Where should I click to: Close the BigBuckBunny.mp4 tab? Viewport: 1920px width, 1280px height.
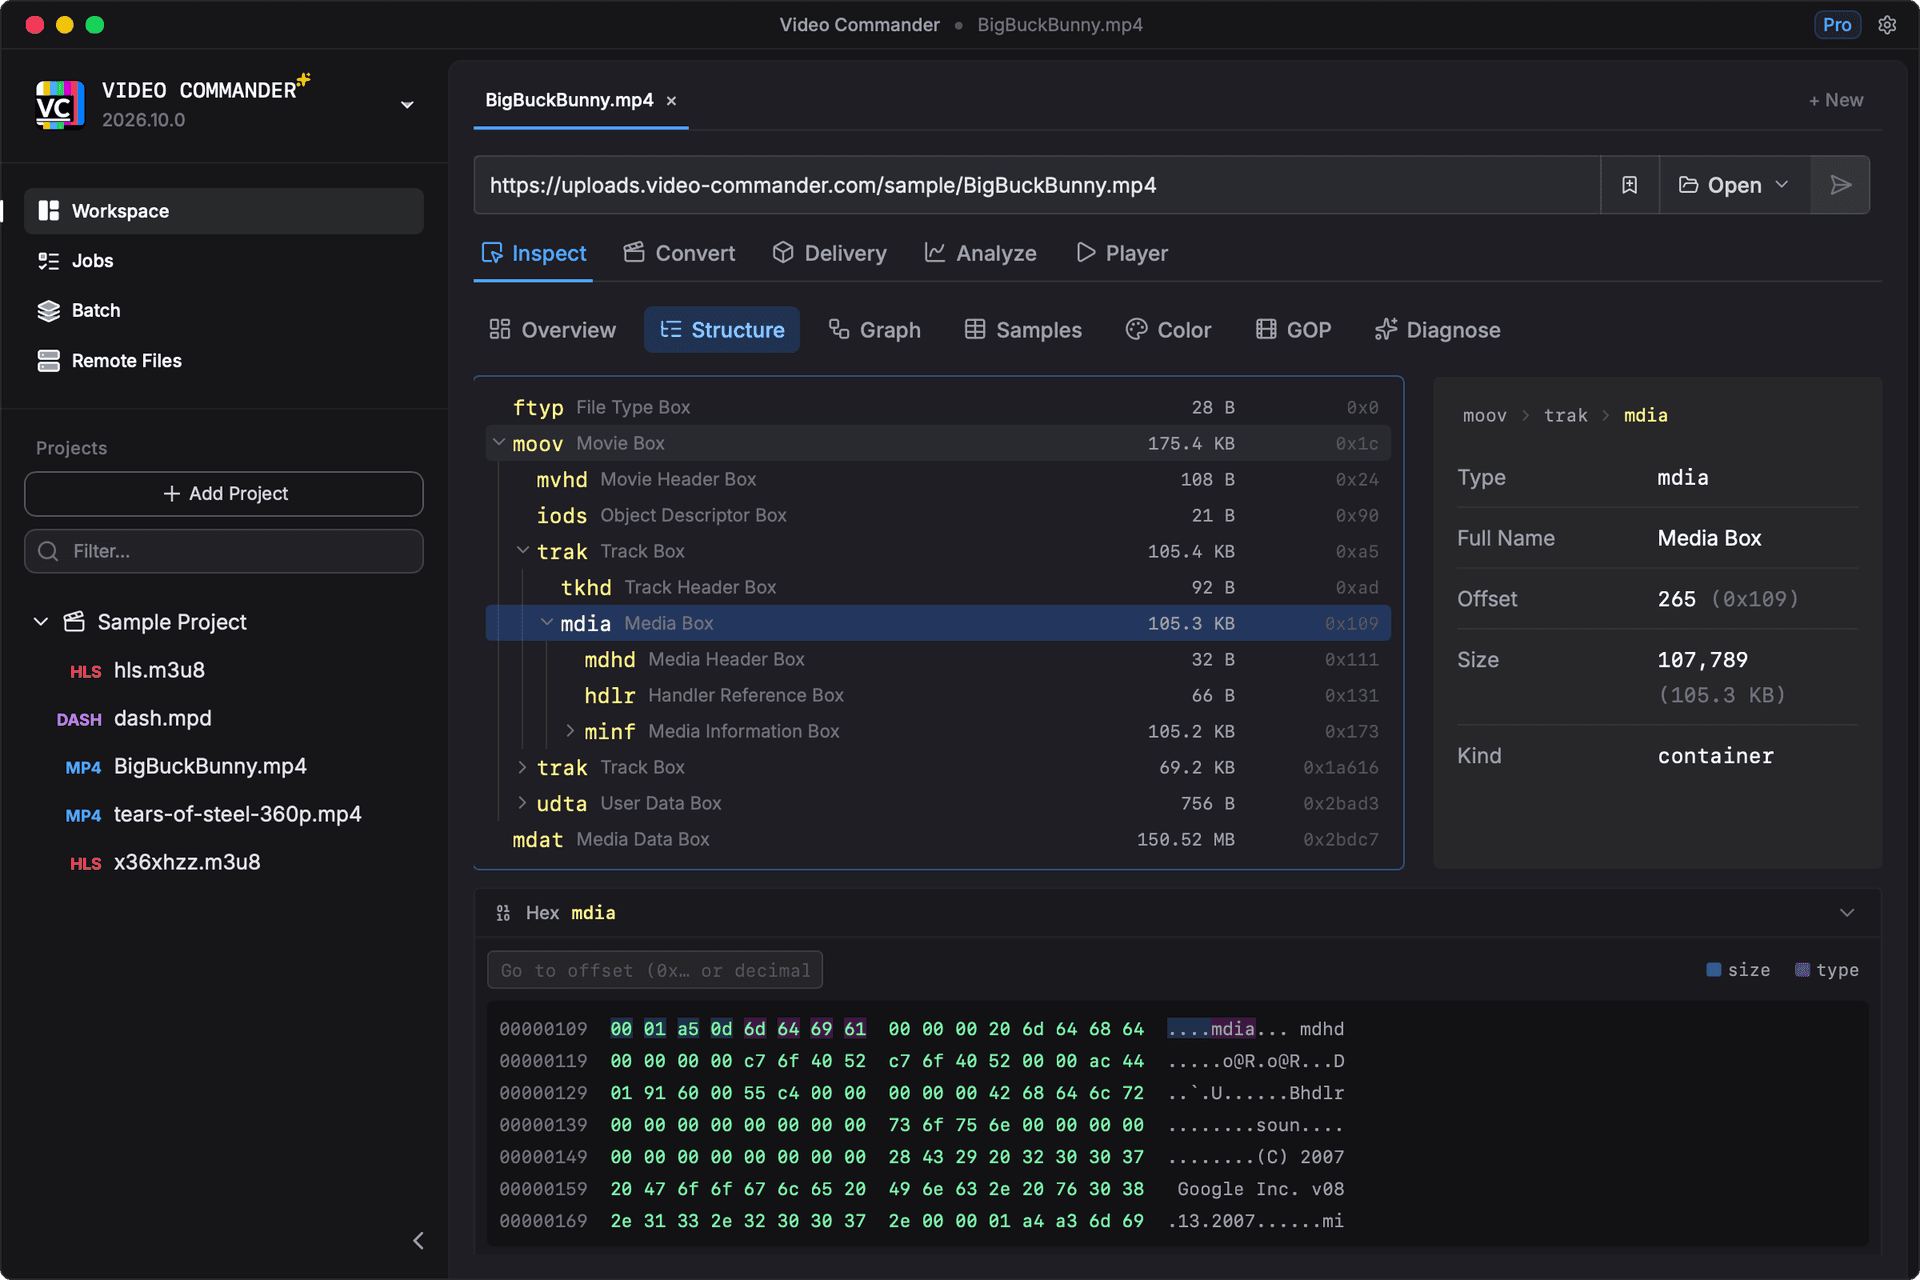click(x=672, y=101)
